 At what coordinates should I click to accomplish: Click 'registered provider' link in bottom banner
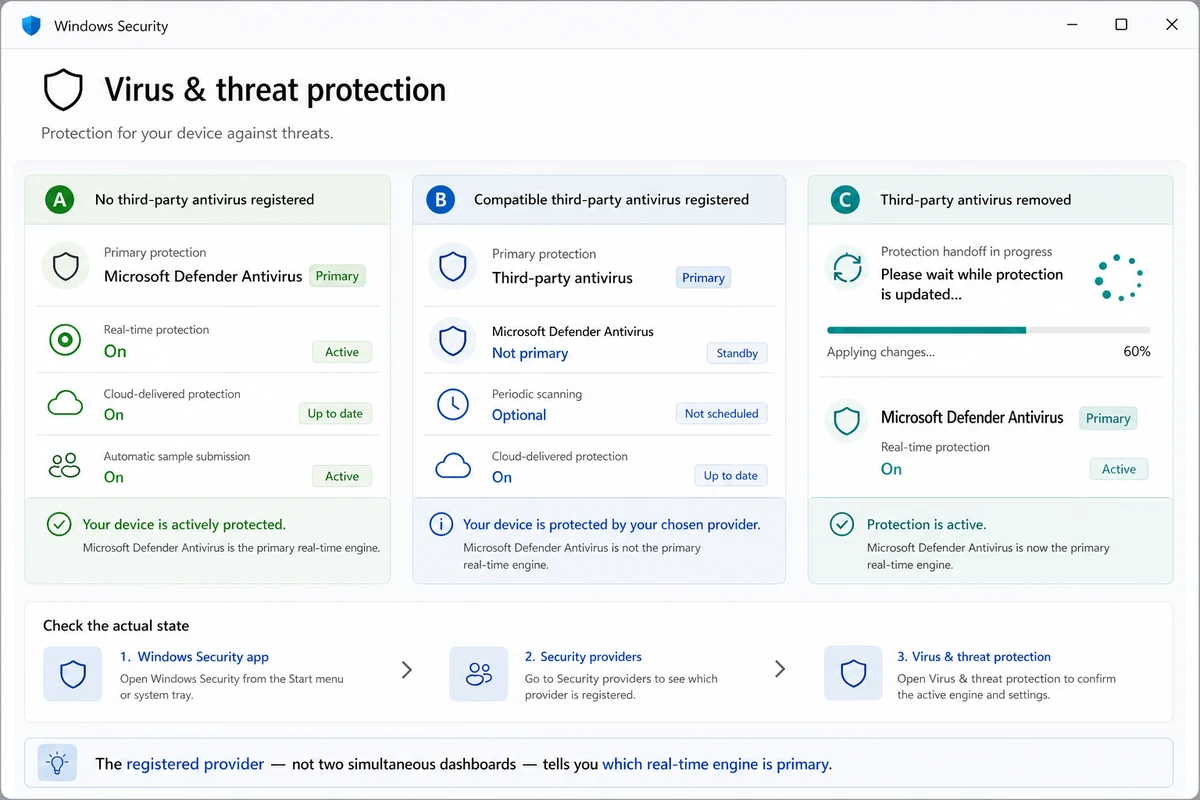pyautogui.click(x=195, y=764)
